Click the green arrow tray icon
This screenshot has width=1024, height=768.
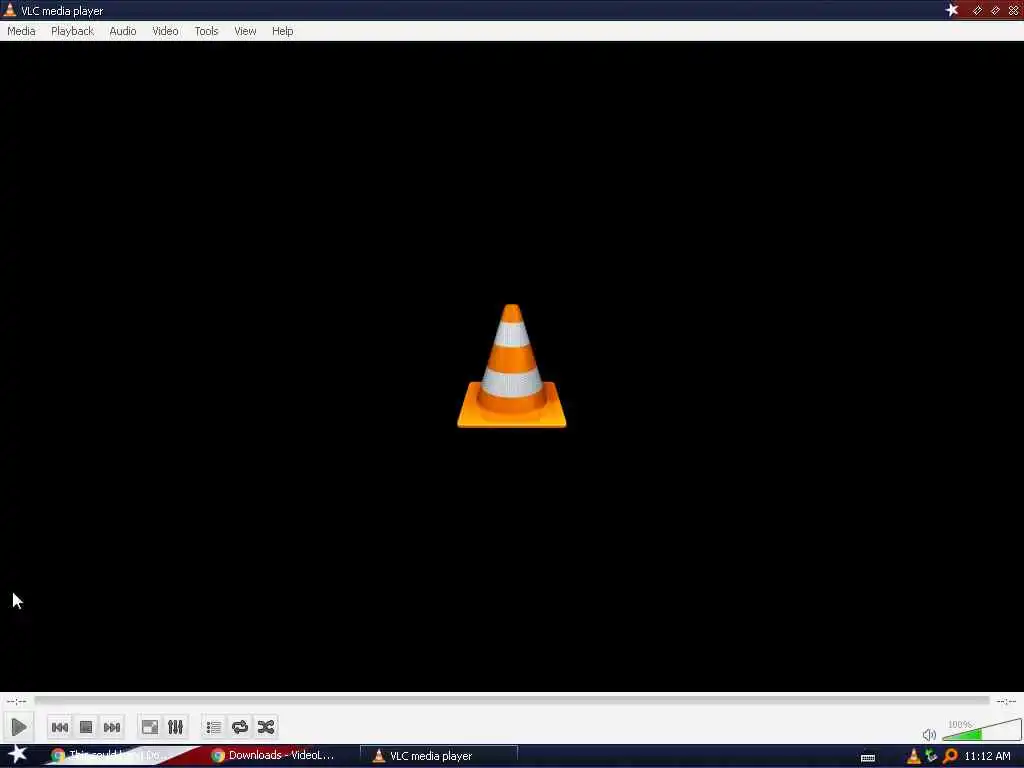click(931, 756)
